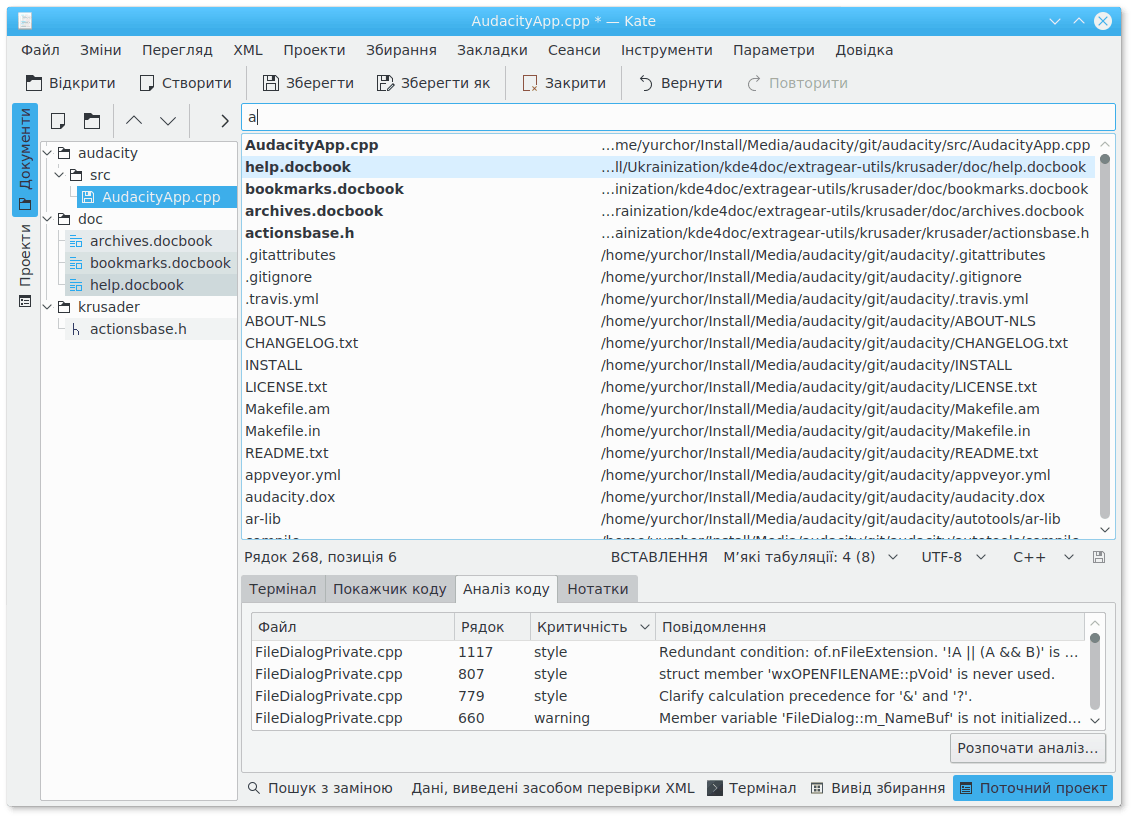Click the modified-state save icon in status bar
The width and height of the screenshot is (1134, 819).
(x=1099, y=557)
